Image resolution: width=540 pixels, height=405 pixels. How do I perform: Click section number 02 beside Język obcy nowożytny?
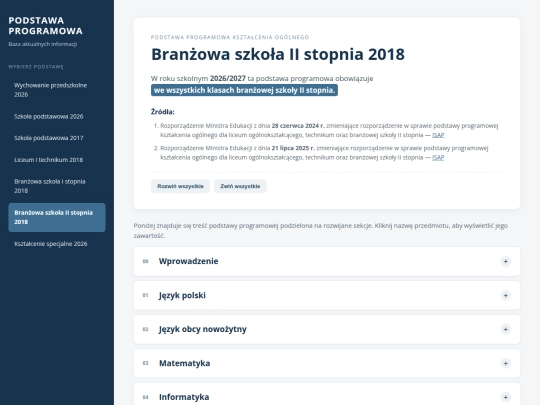145,329
